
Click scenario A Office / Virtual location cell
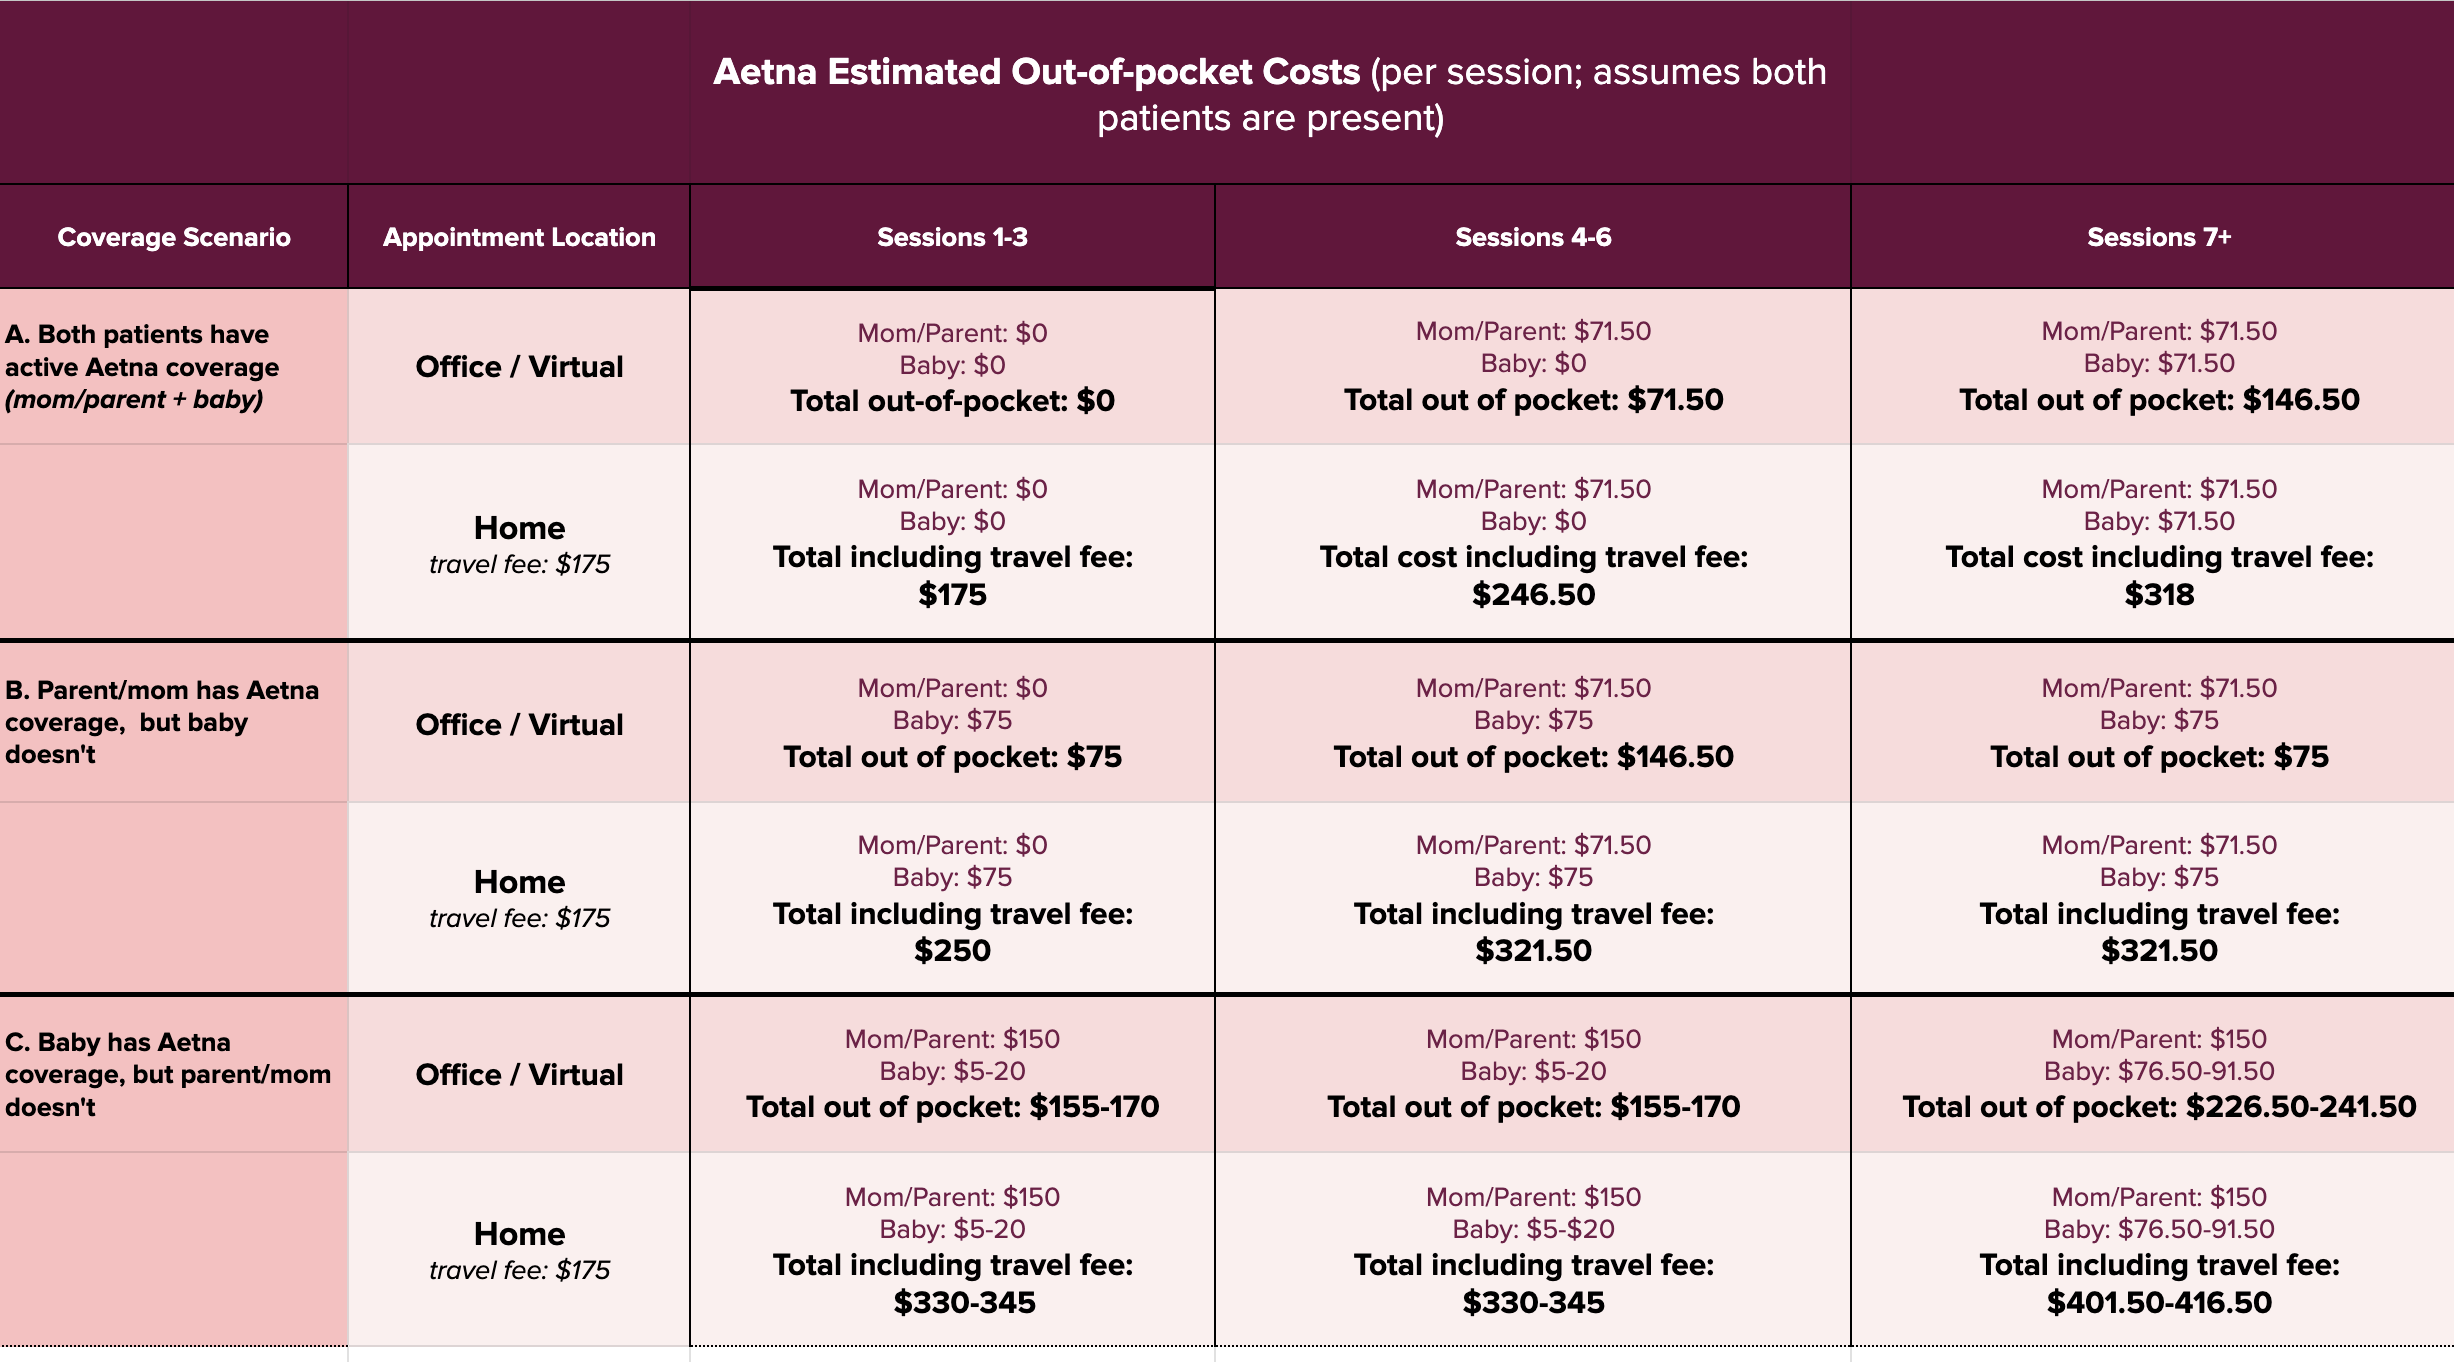tap(519, 367)
